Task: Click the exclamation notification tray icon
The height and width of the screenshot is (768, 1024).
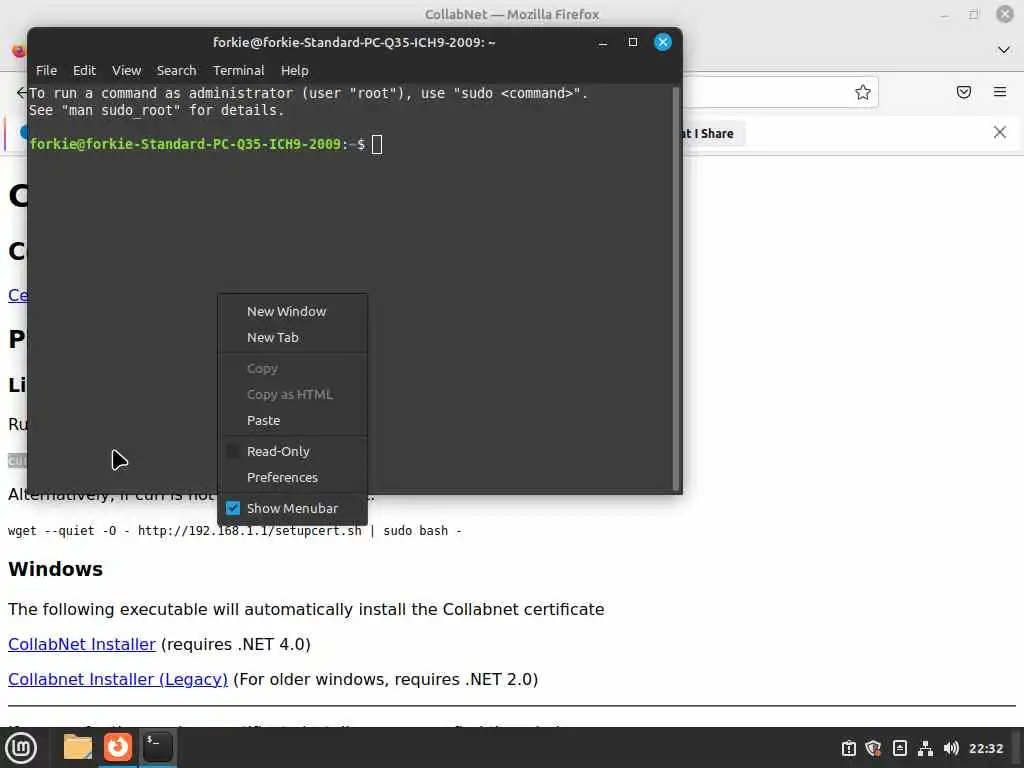Action: (x=848, y=748)
